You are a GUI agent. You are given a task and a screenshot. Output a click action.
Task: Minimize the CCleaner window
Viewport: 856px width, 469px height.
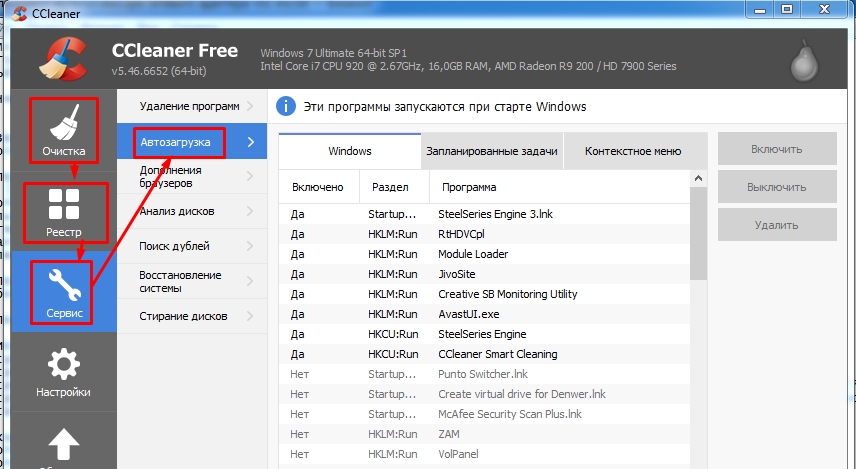click(x=759, y=9)
